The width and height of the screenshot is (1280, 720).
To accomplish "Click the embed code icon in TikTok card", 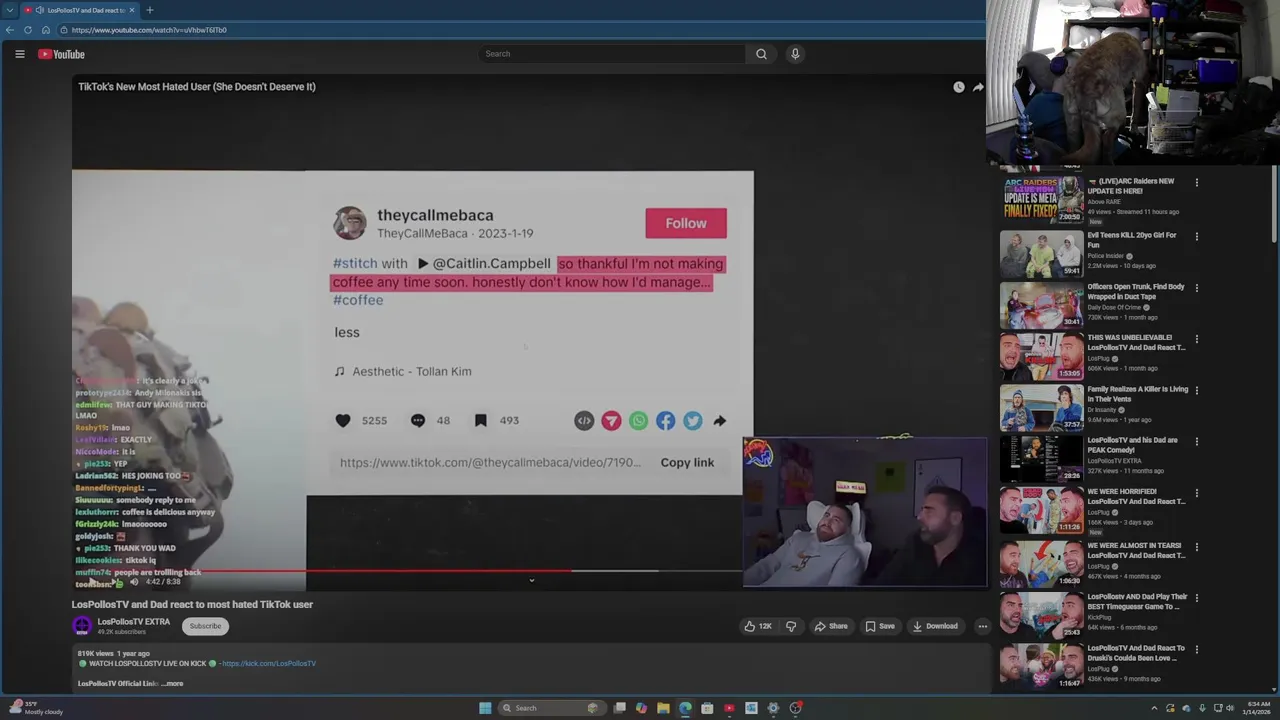I will [584, 421].
